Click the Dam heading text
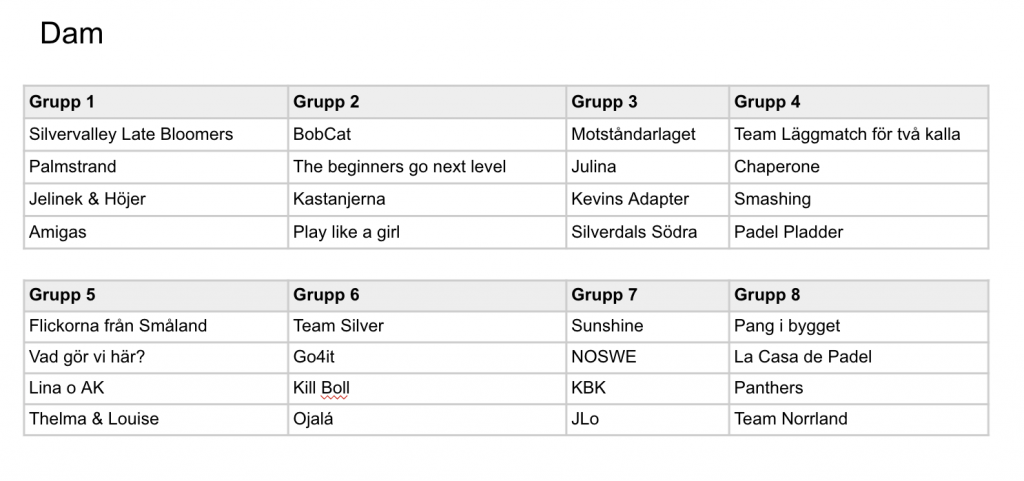The height and width of the screenshot is (481, 1024). pos(71,33)
